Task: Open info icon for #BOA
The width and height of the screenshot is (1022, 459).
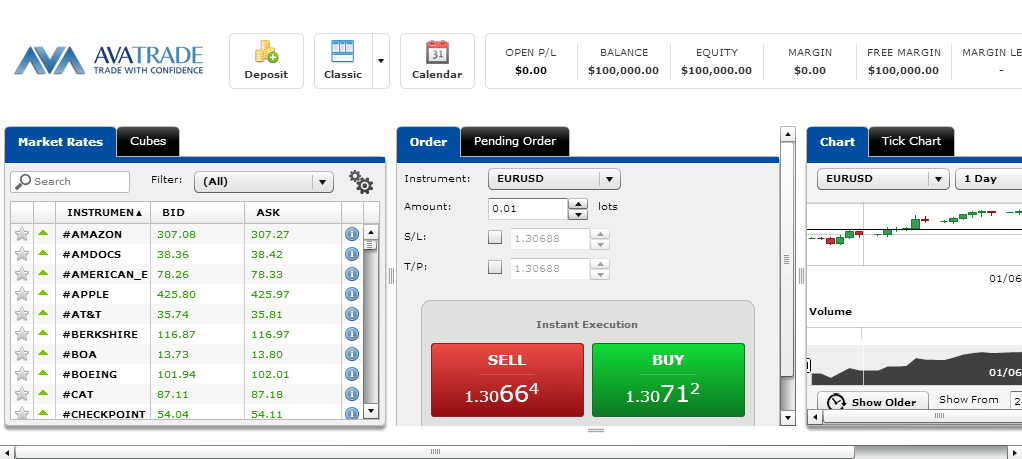Action: (x=352, y=354)
